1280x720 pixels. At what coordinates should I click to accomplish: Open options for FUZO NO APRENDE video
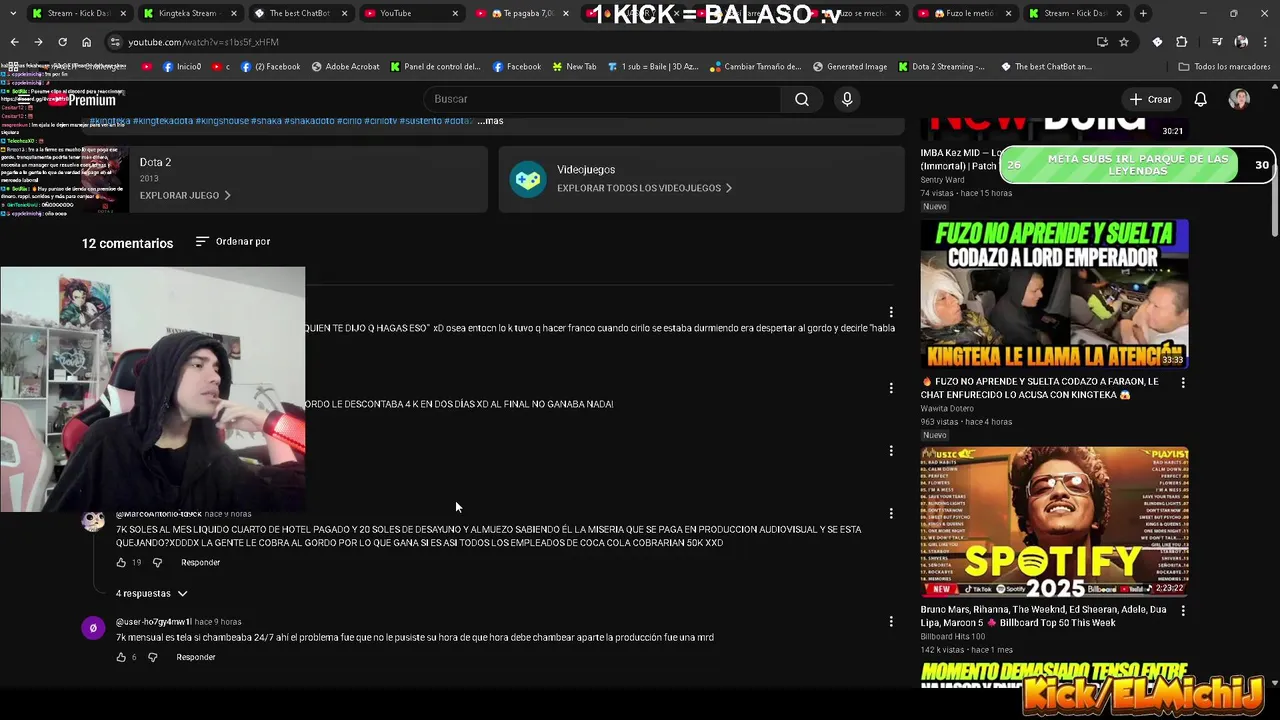tap(1183, 383)
